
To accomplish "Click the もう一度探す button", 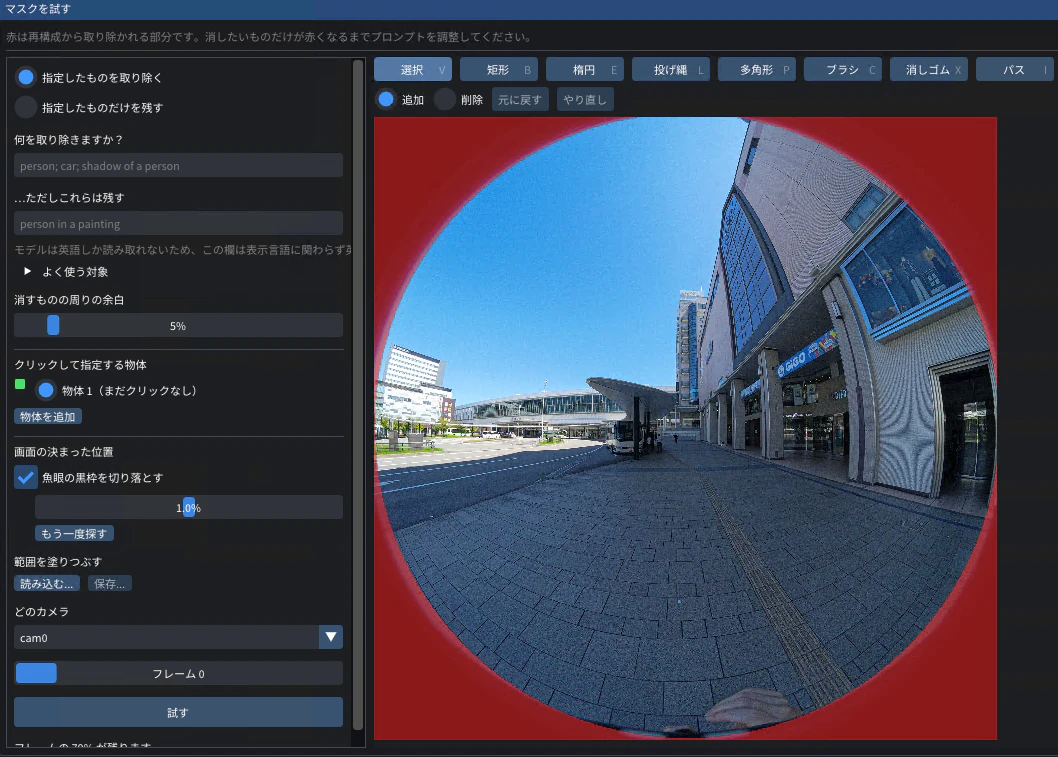I will click(74, 534).
